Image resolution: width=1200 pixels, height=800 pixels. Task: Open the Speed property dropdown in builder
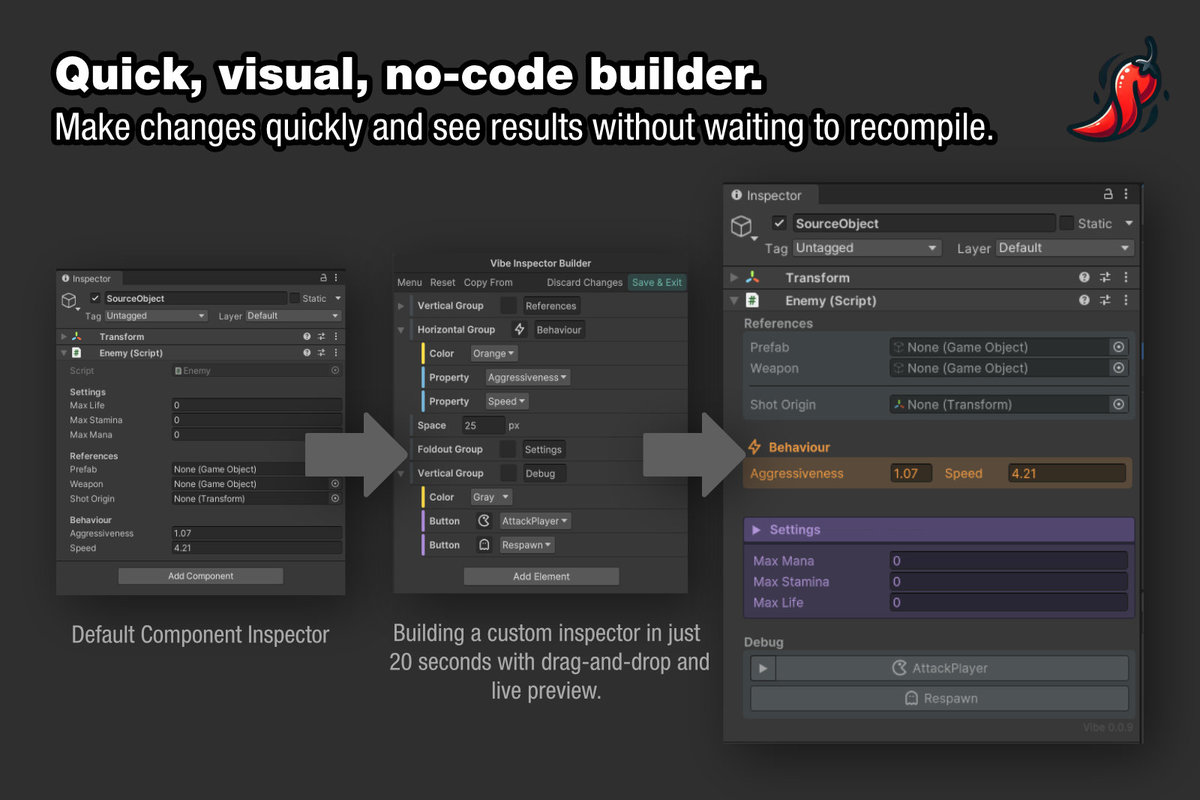click(507, 402)
